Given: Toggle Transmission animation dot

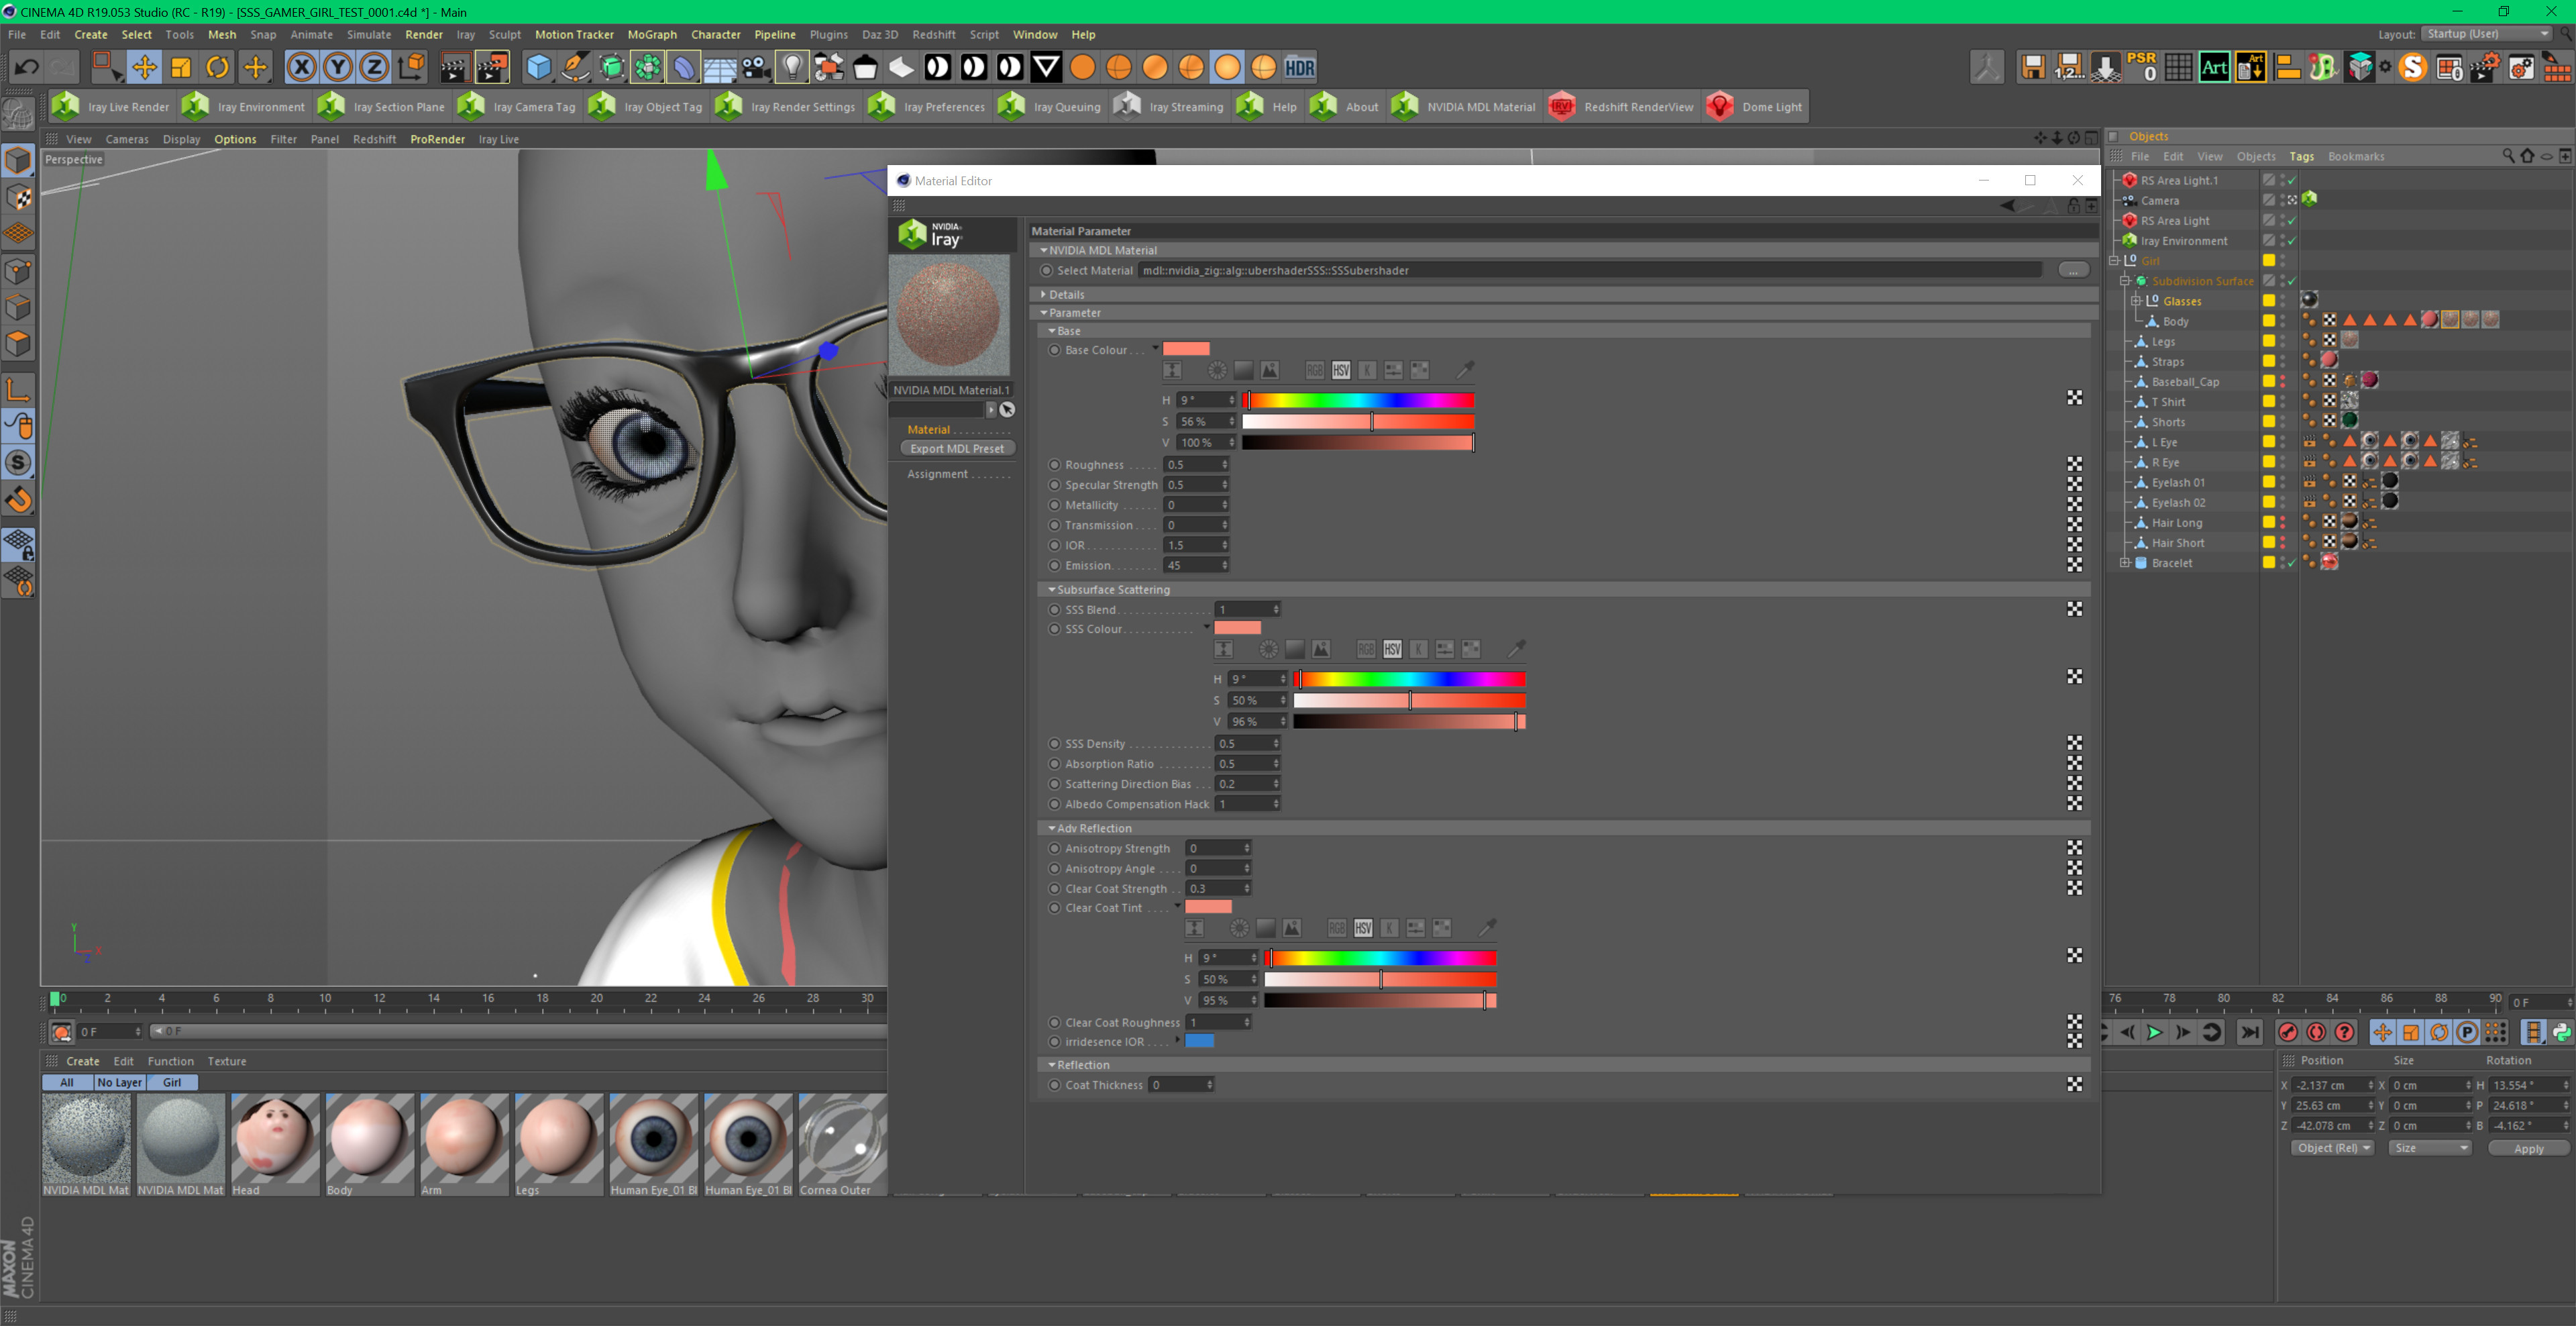Looking at the screenshot, I should pos(1054,525).
